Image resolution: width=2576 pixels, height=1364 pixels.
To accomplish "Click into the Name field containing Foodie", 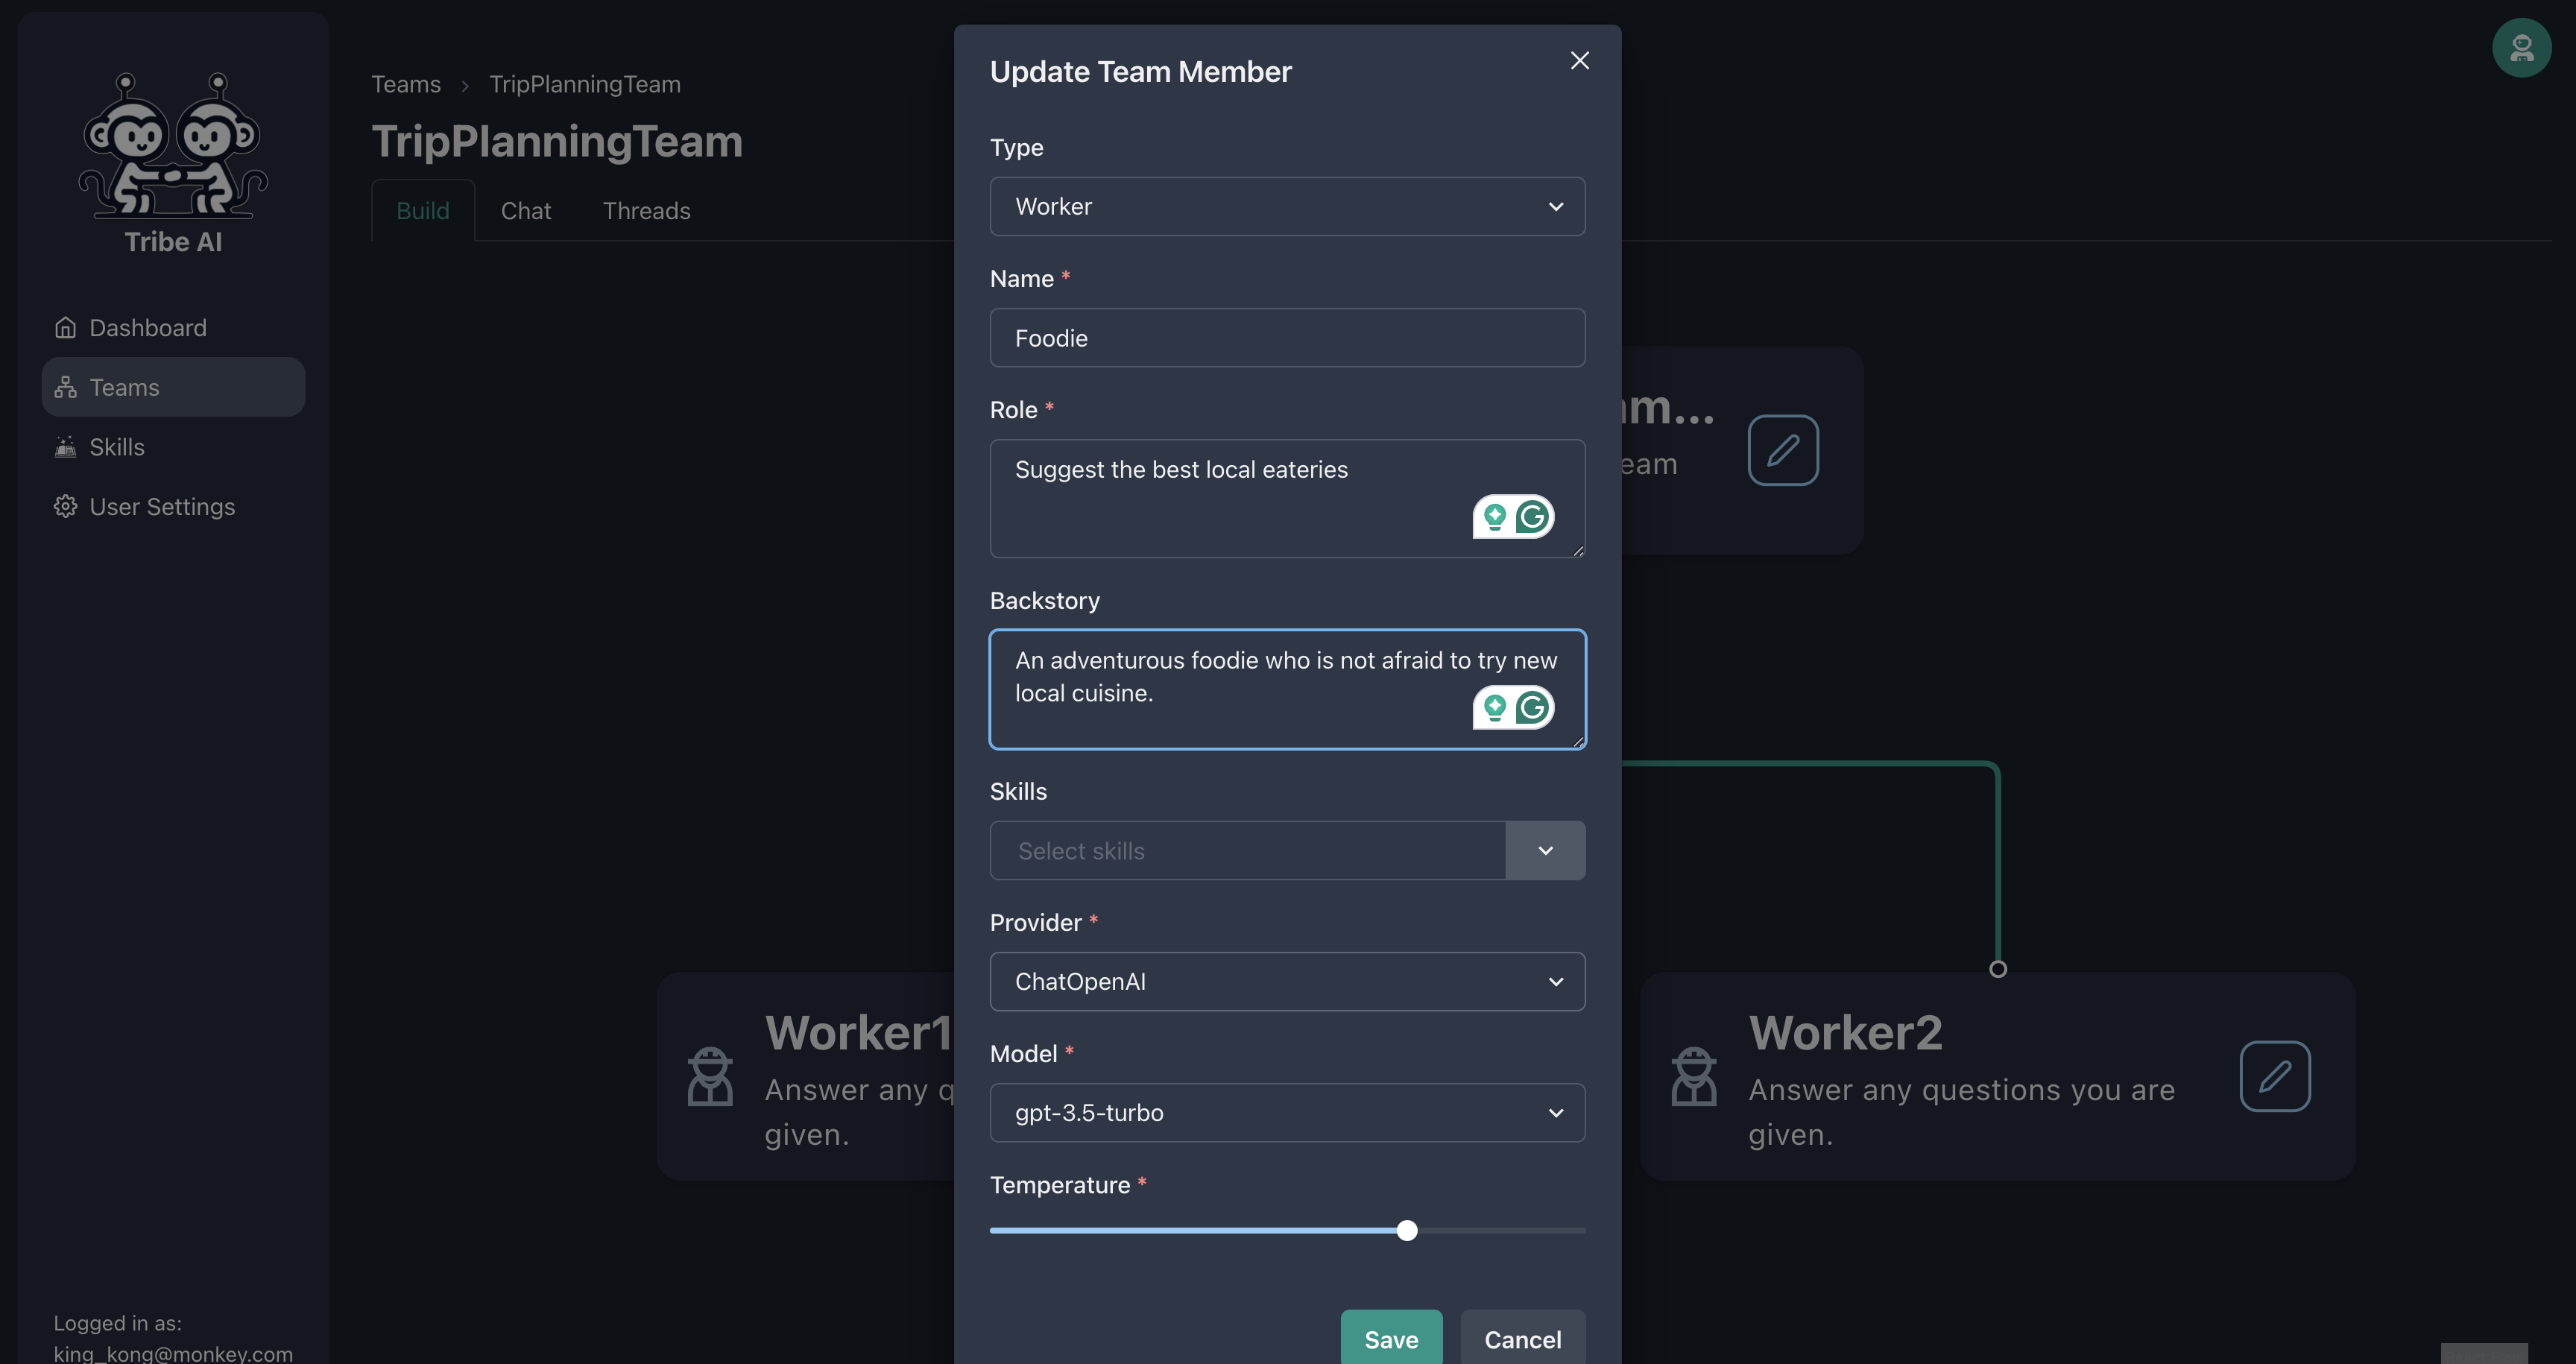I will coord(1286,338).
